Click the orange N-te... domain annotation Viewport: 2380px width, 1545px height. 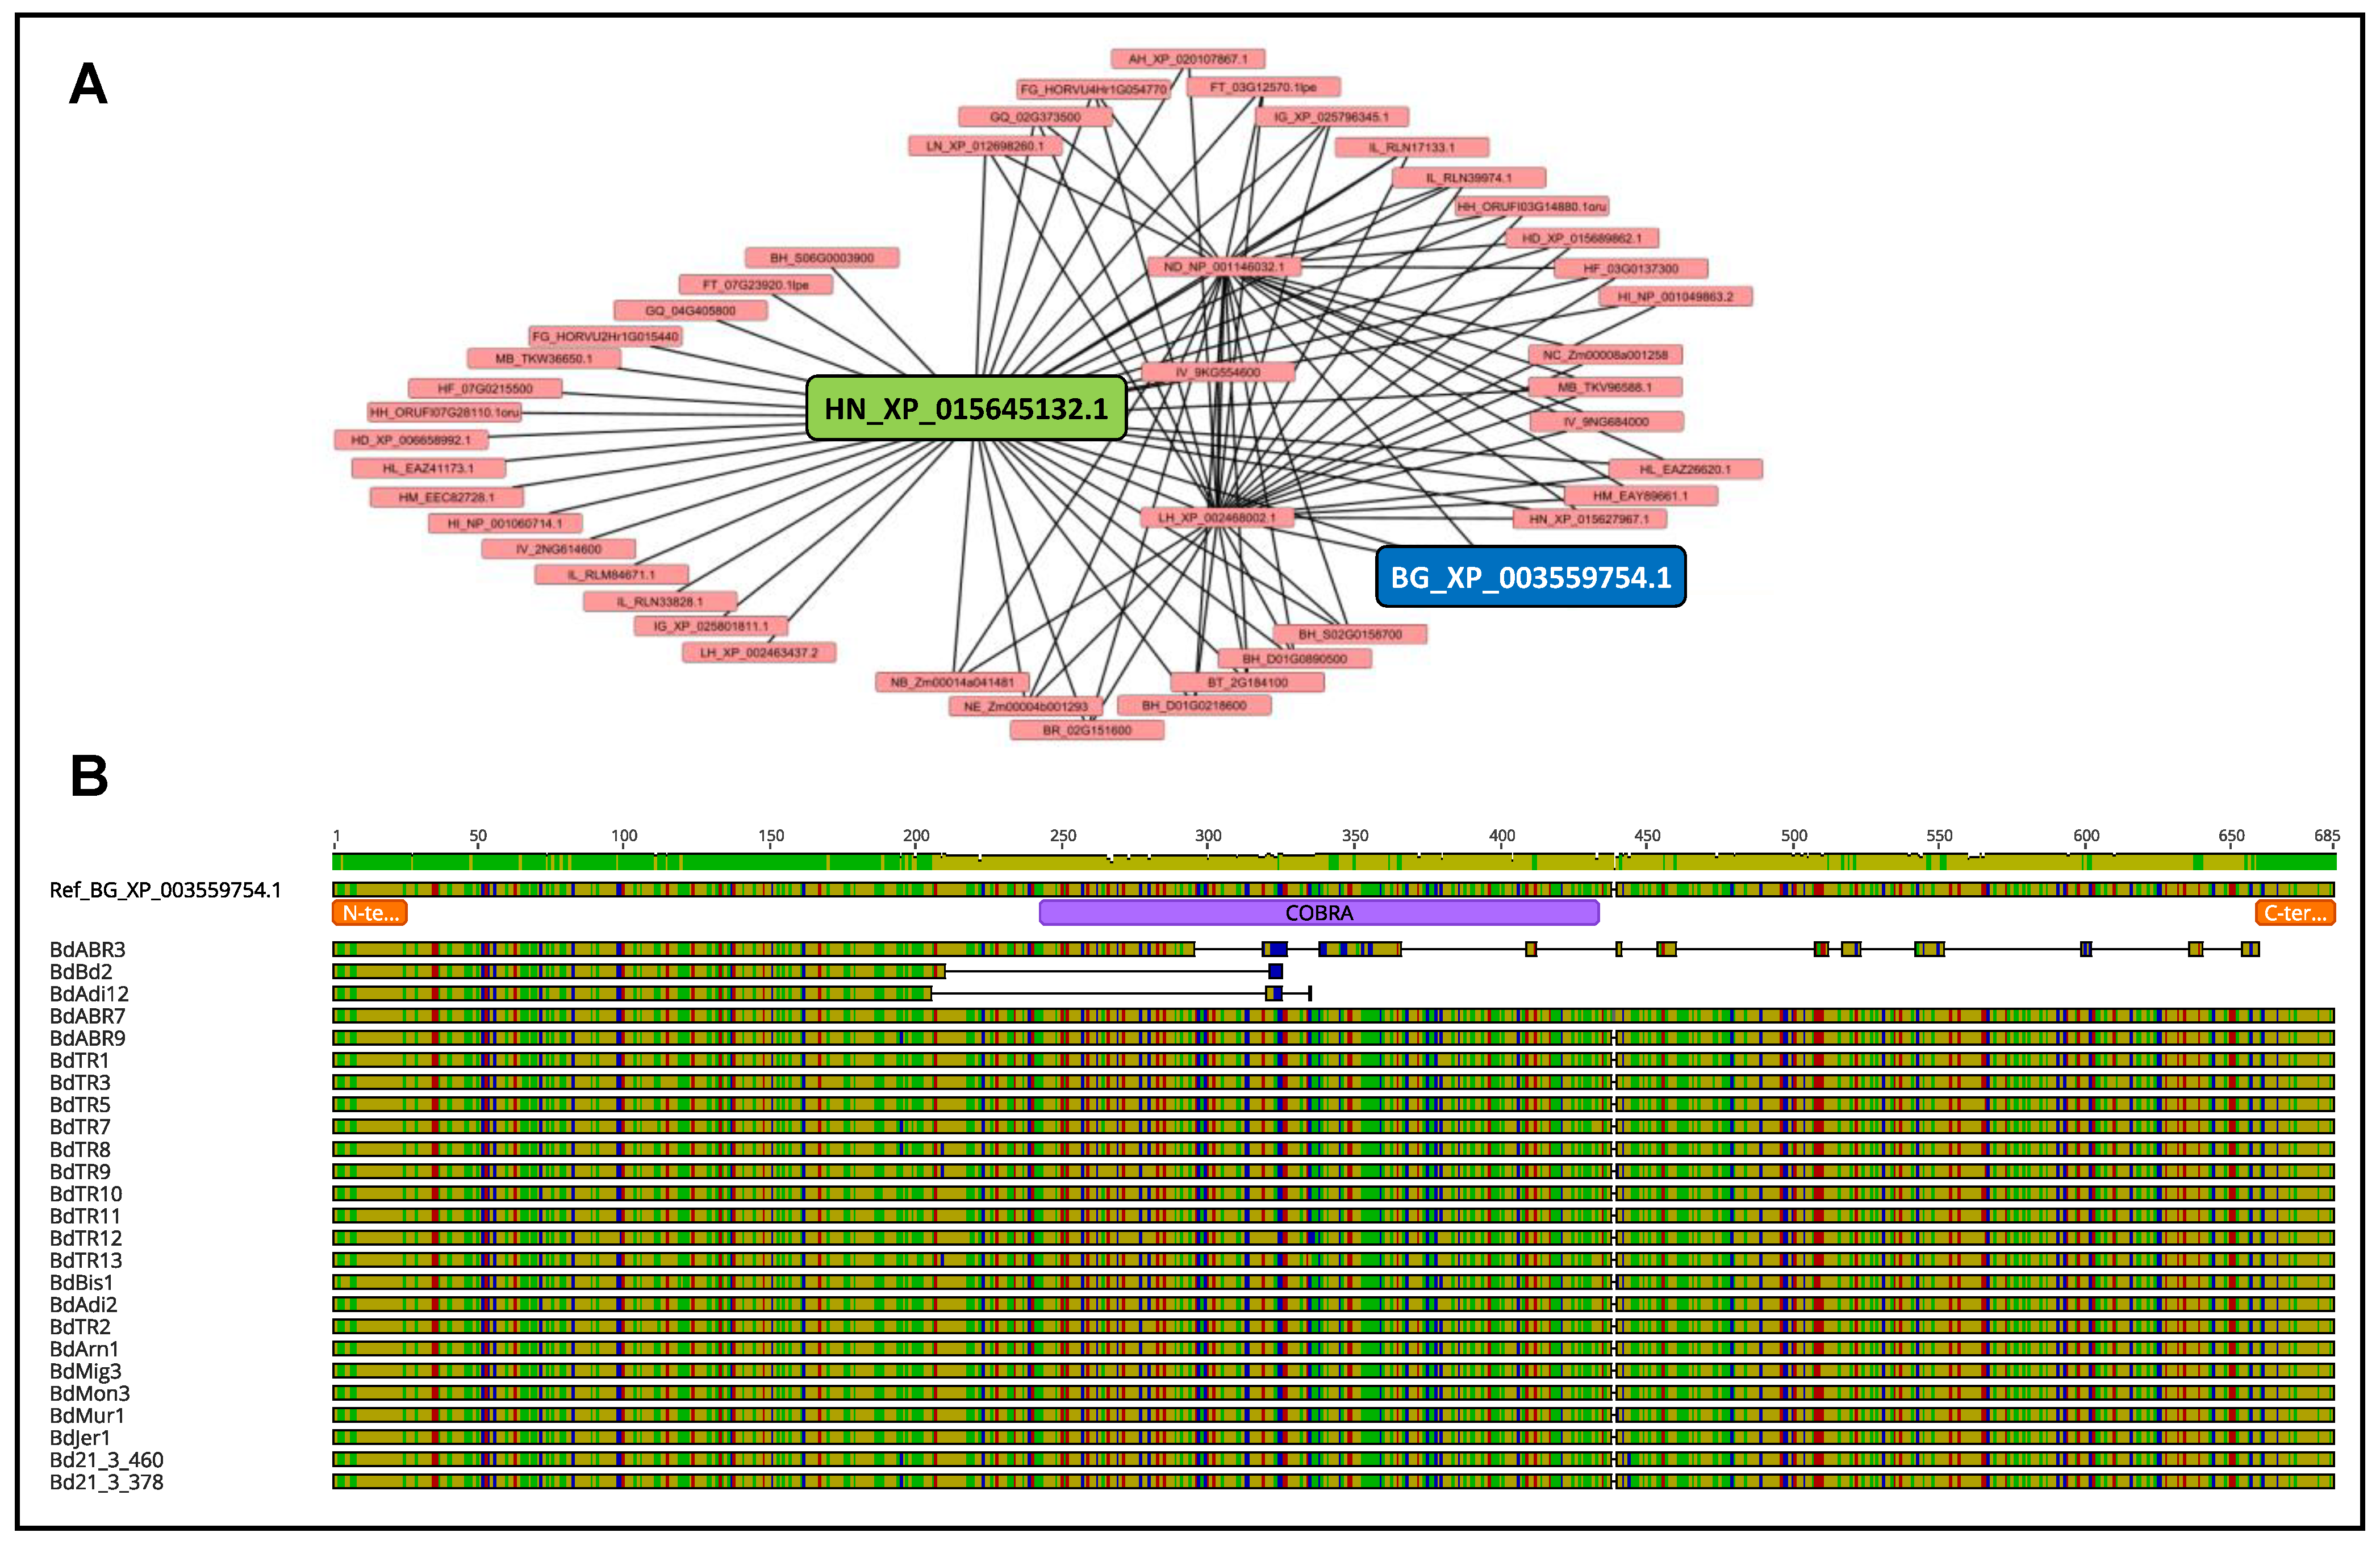pyautogui.click(x=370, y=913)
